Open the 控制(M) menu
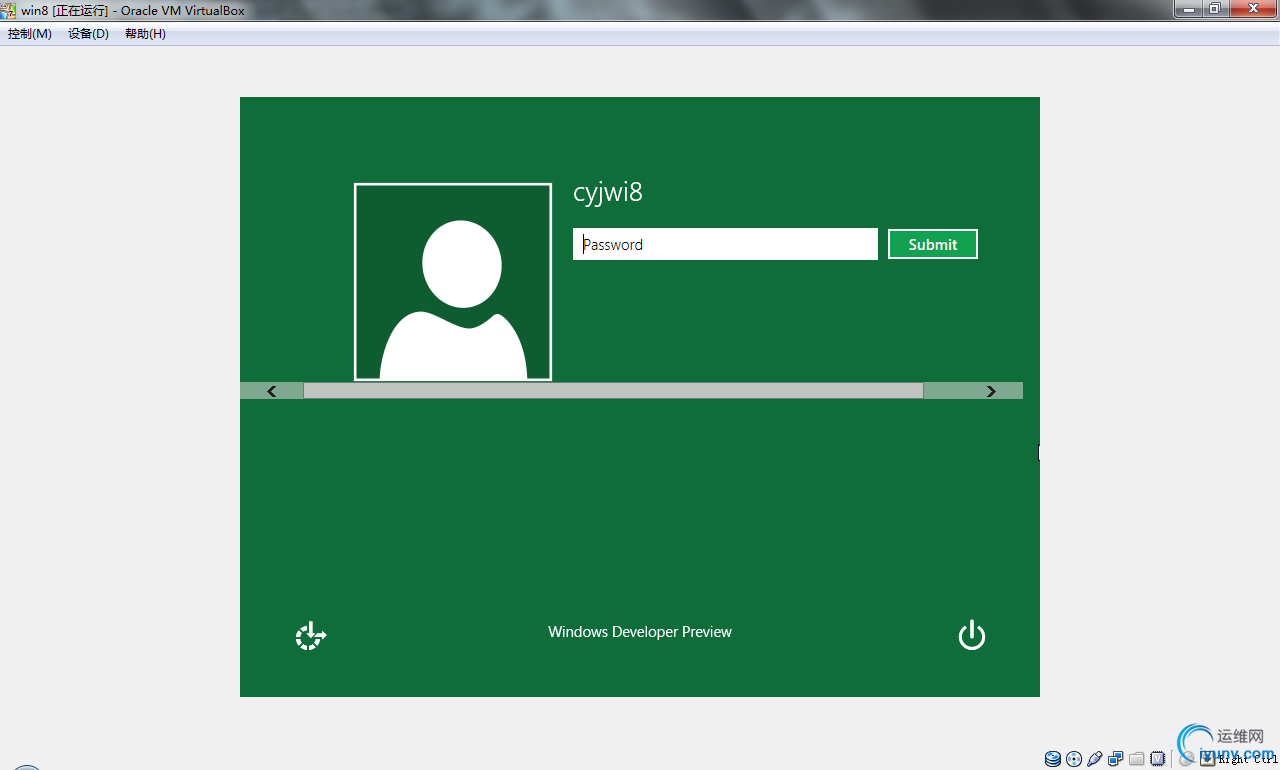Screen dimensions: 1280x770 pyautogui.click(x=30, y=34)
